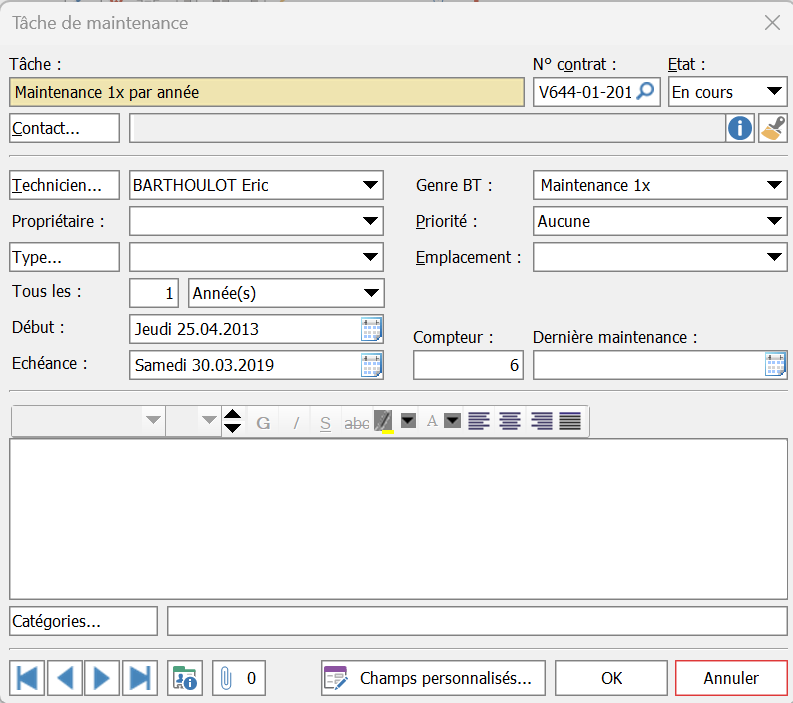Center-align the text in the editor
Image resolution: width=793 pixels, height=703 pixels.
pos(510,422)
